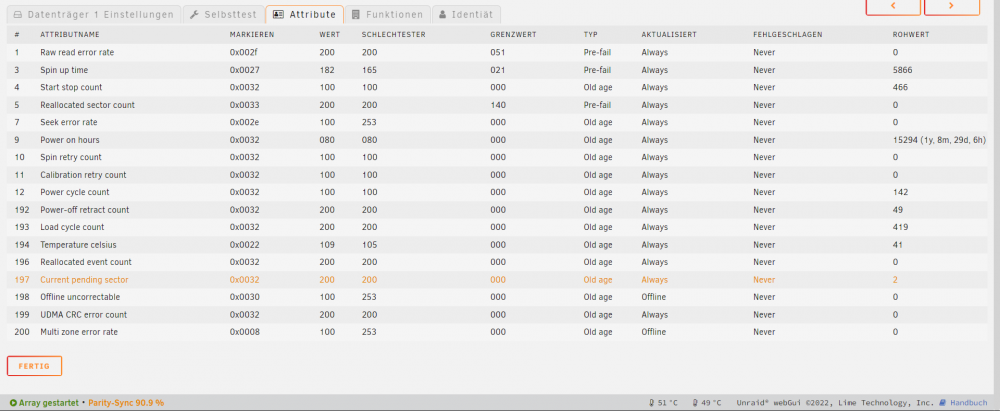Click raw value 2 of Current pending sector
Viewport: 1000px width, 411px height.
pyautogui.click(x=895, y=280)
